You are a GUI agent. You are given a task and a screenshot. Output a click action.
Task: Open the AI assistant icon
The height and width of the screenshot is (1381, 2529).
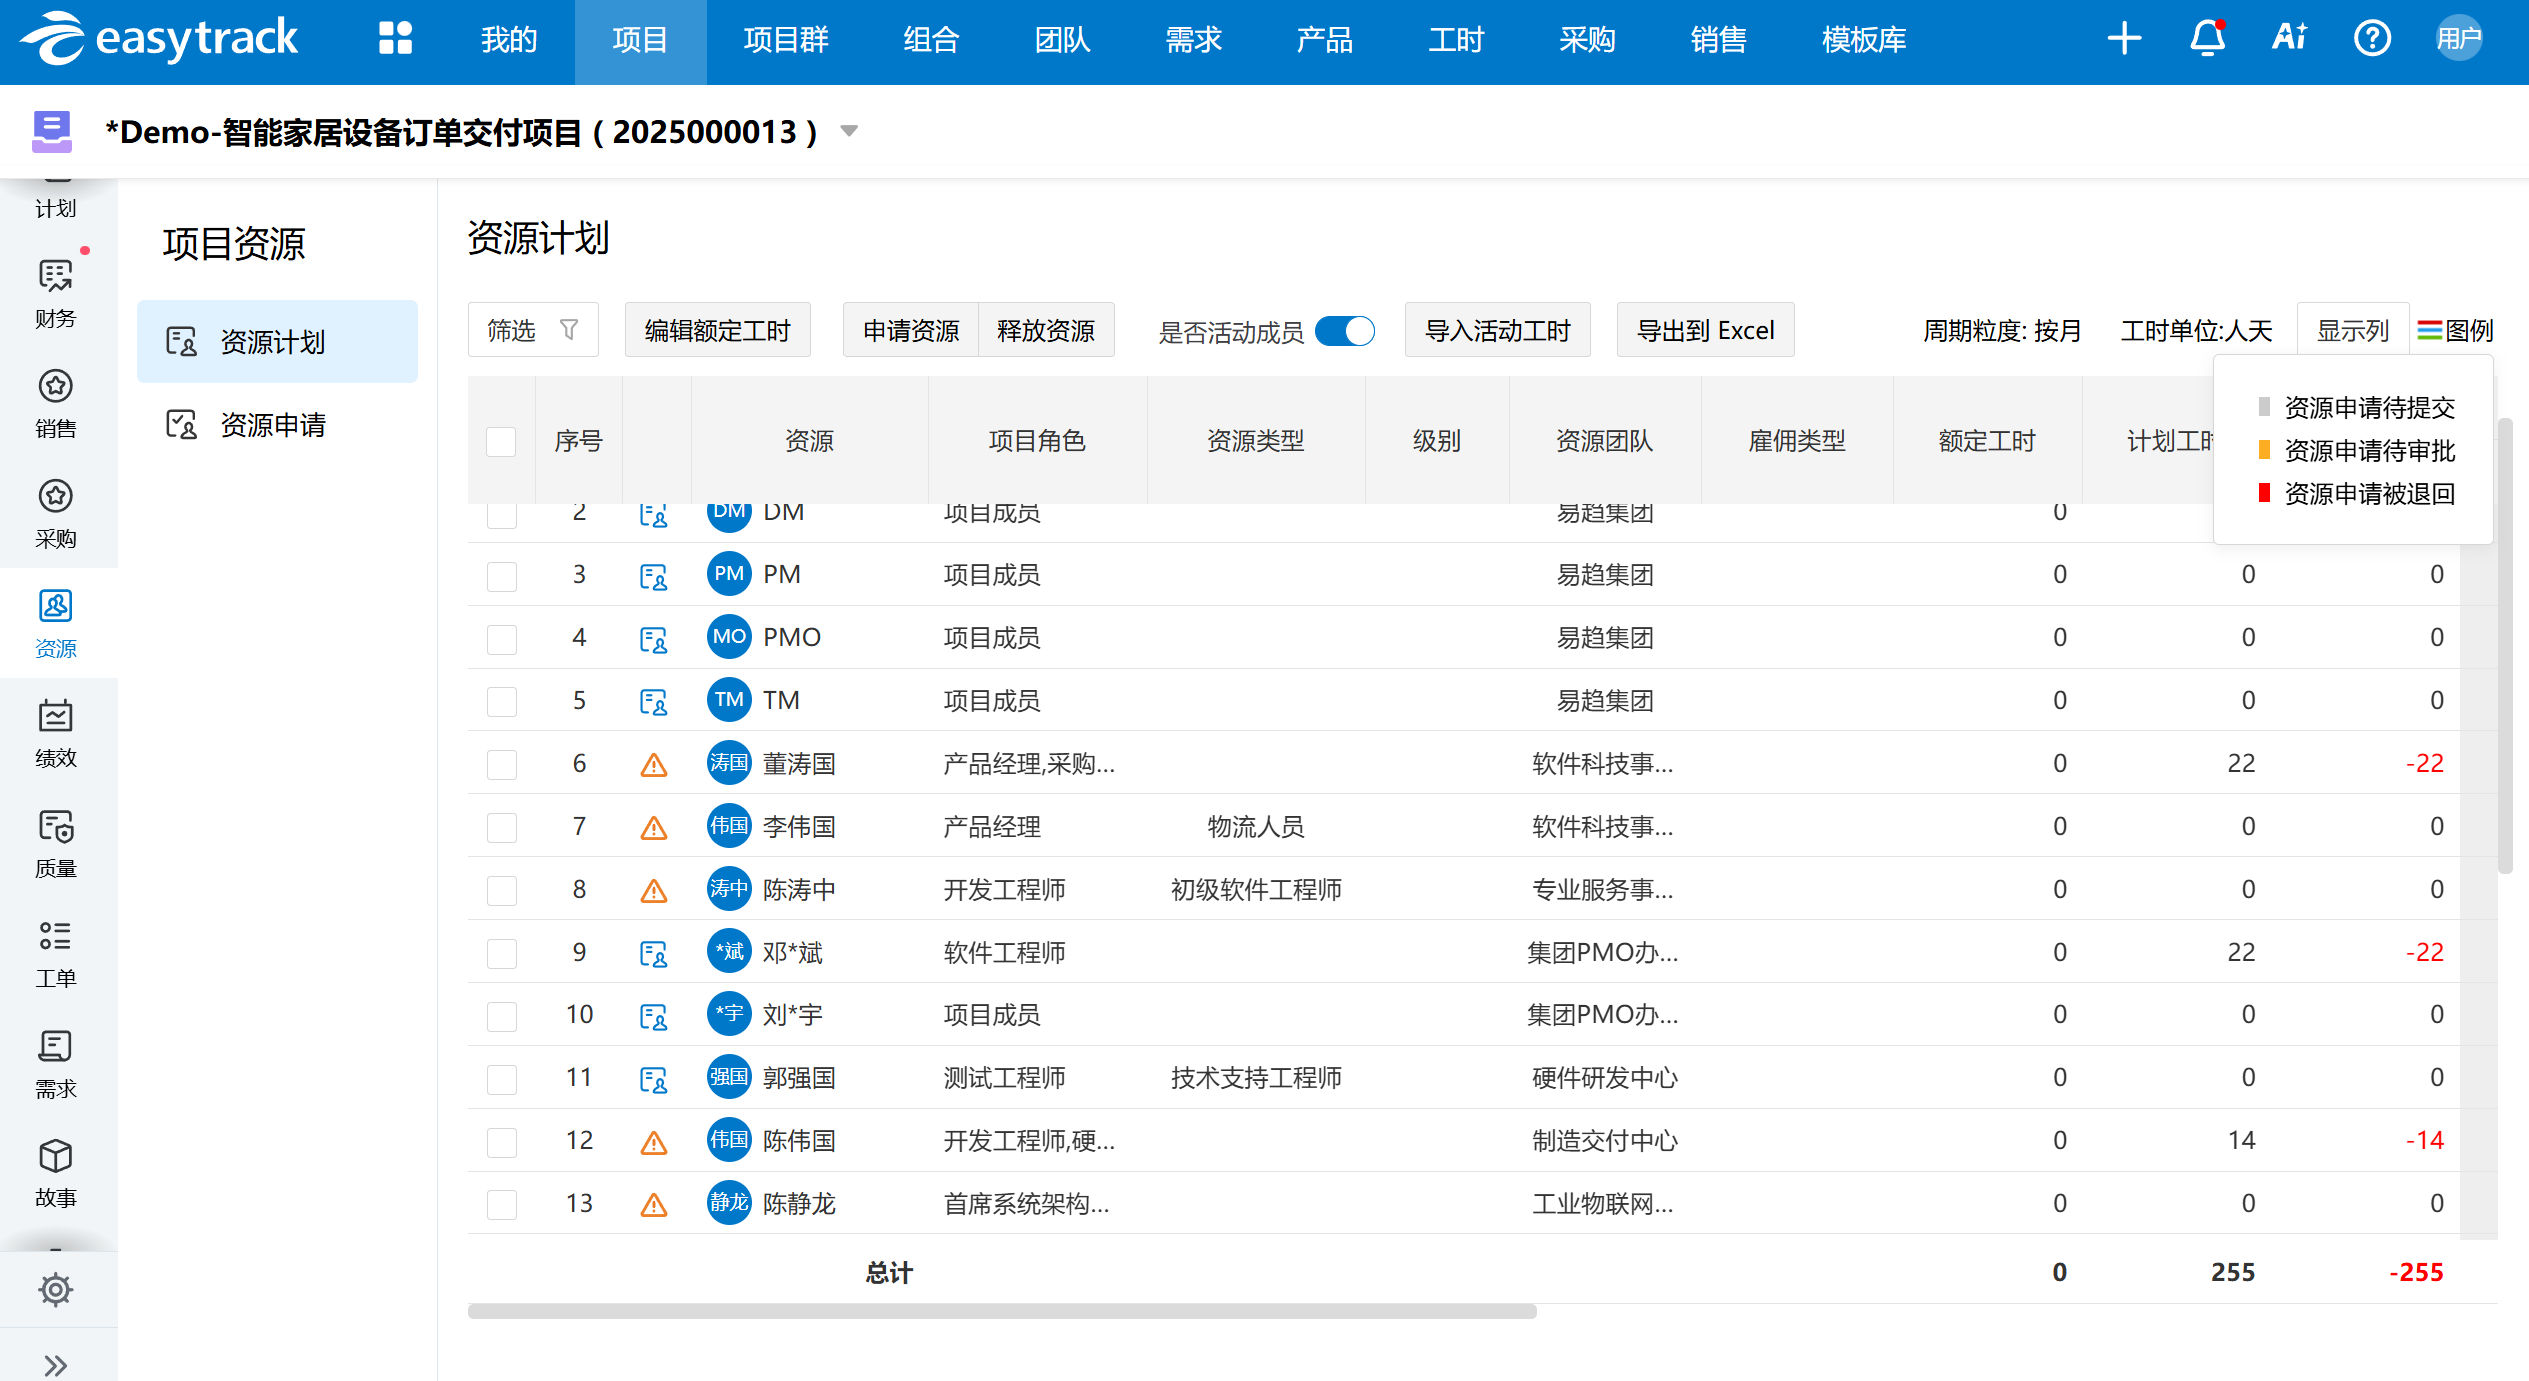tap(2289, 38)
